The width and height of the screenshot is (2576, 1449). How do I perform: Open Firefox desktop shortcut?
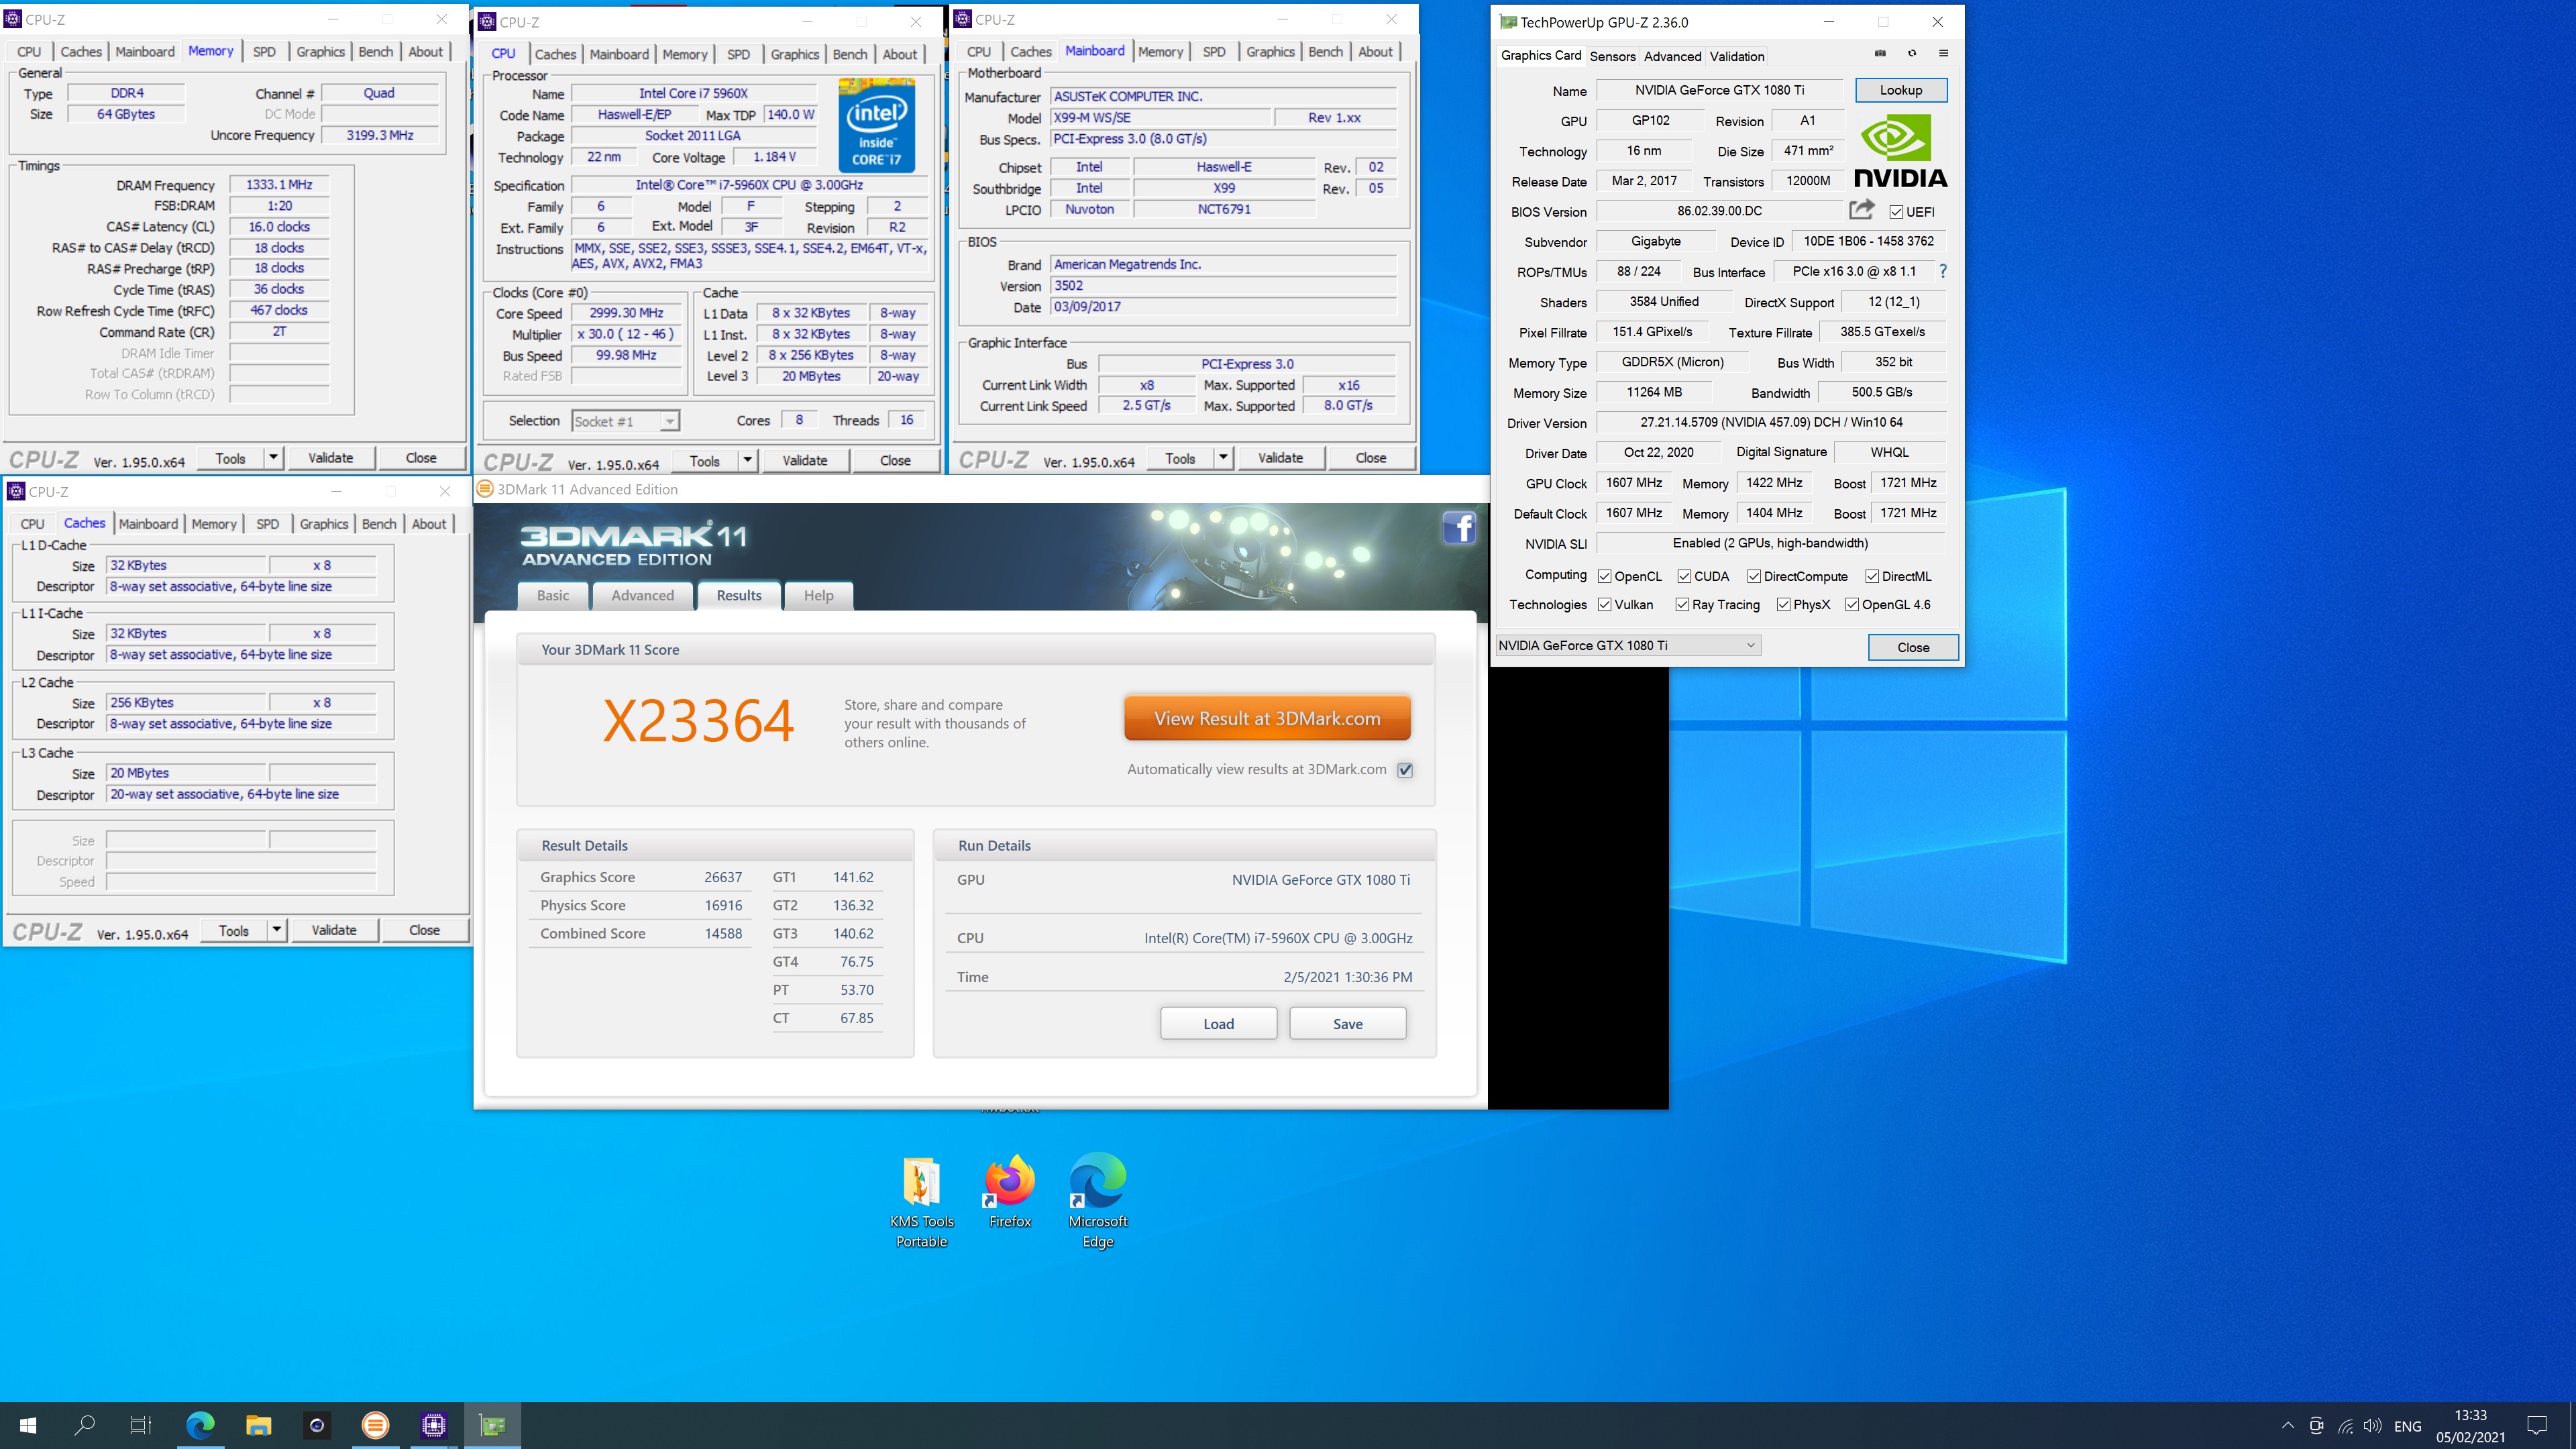[x=1010, y=1192]
